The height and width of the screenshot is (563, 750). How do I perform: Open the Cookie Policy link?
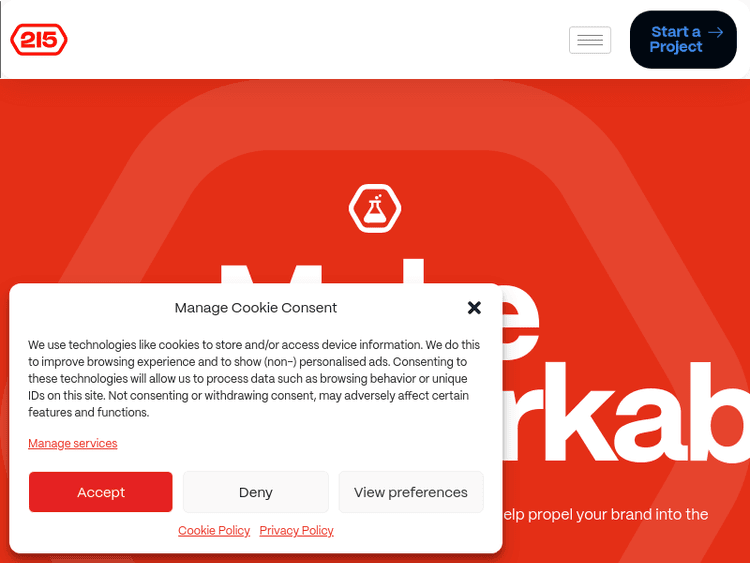(x=214, y=530)
